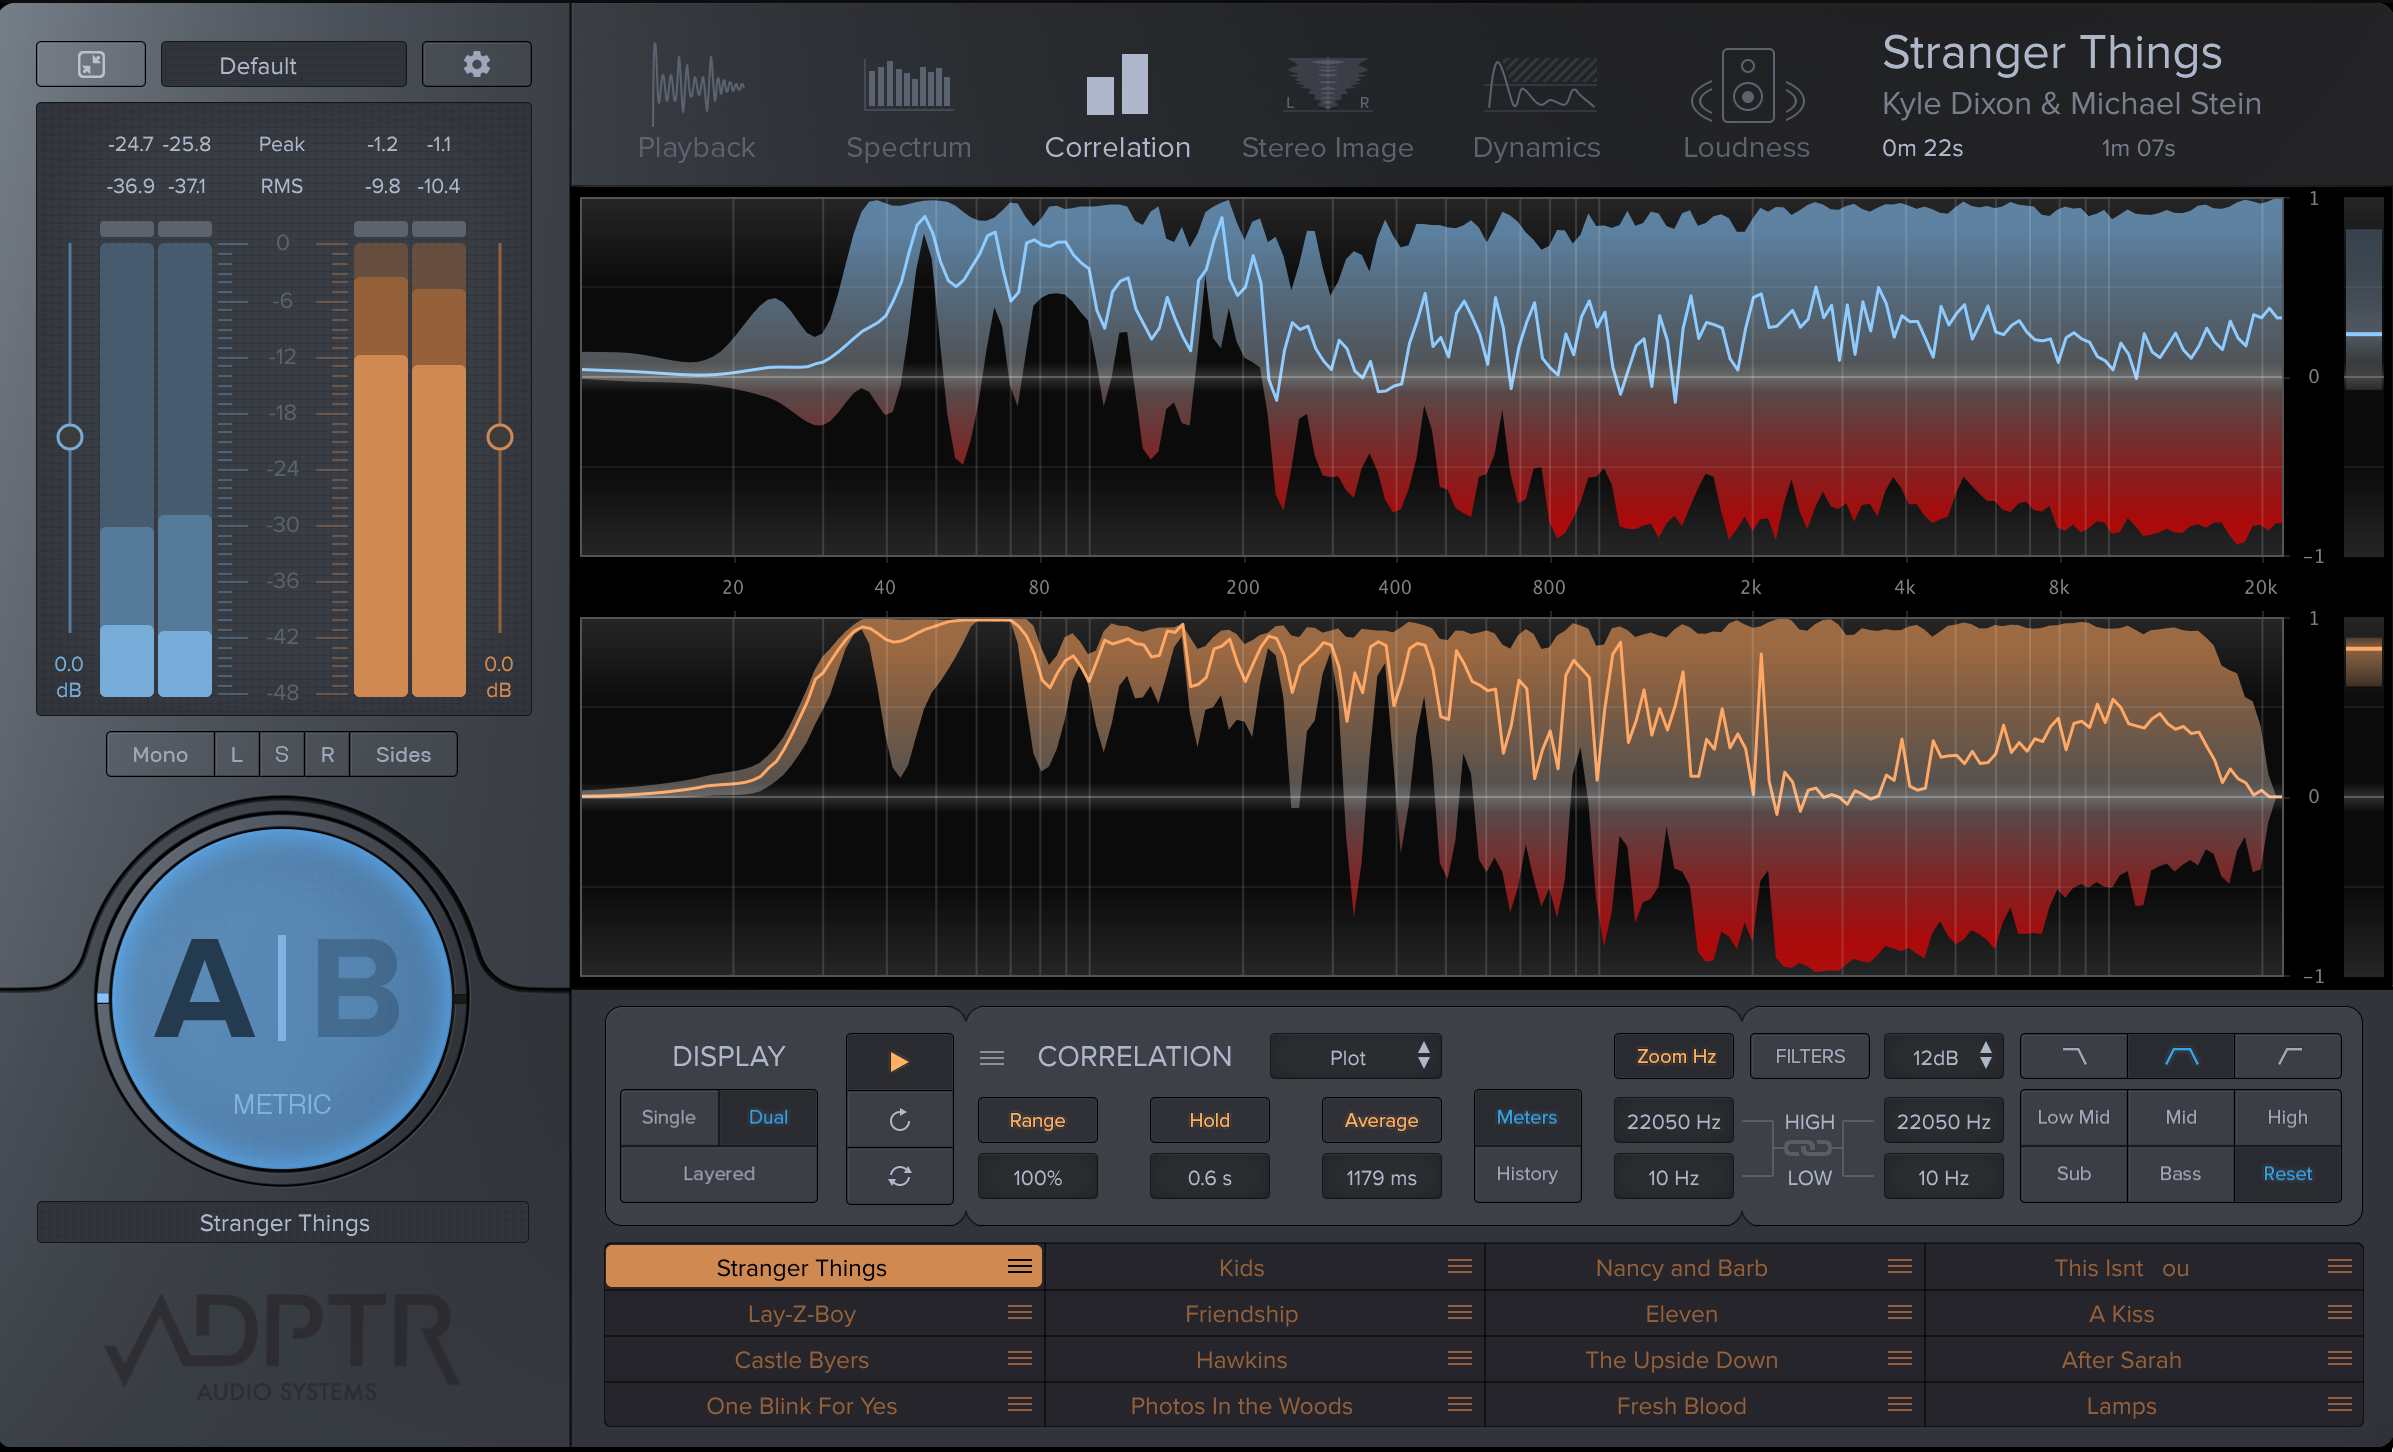The image size is (2393, 1452).
Task: Click the sync double-arrow icon
Action: click(x=899, y=1176)
